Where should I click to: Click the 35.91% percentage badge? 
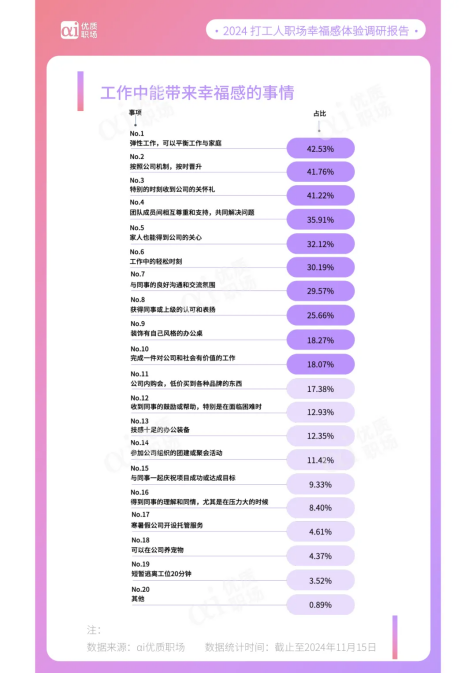coord(320,220)
